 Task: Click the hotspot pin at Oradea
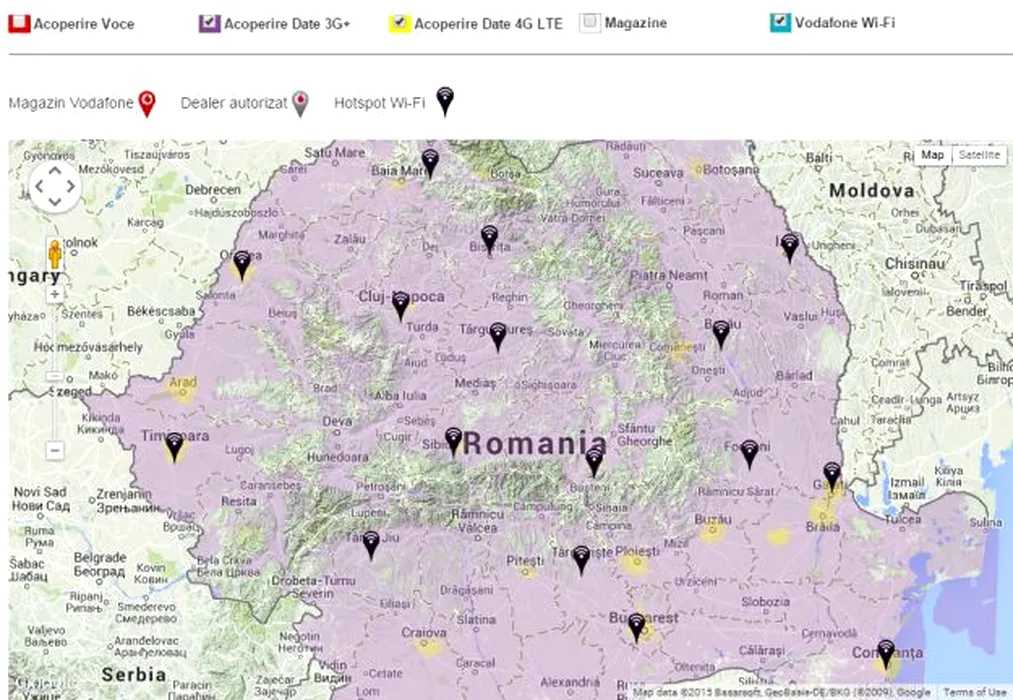tap(242, 264)
